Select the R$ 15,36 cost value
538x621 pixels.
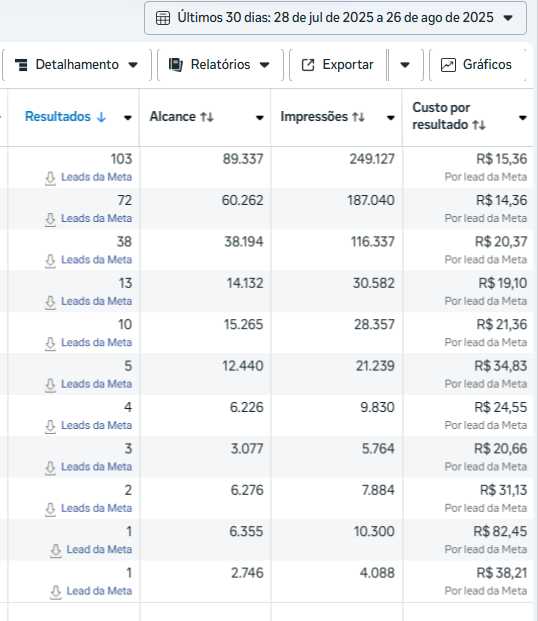[502, 159]
